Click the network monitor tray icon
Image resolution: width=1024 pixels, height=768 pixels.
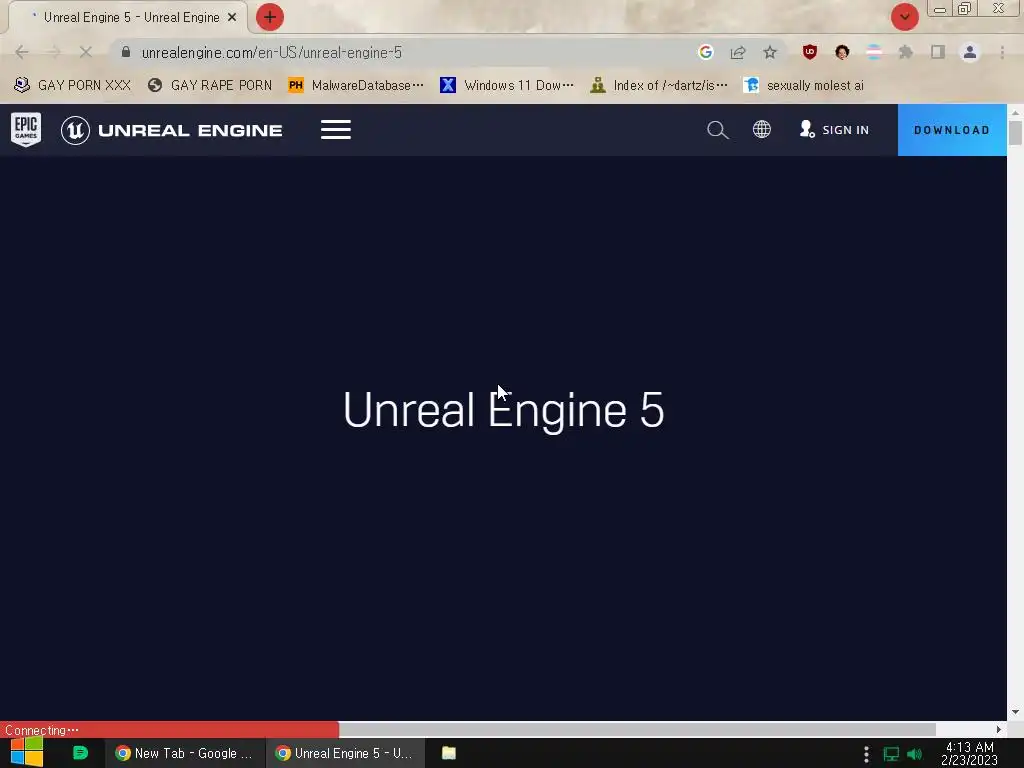[891, 754]
